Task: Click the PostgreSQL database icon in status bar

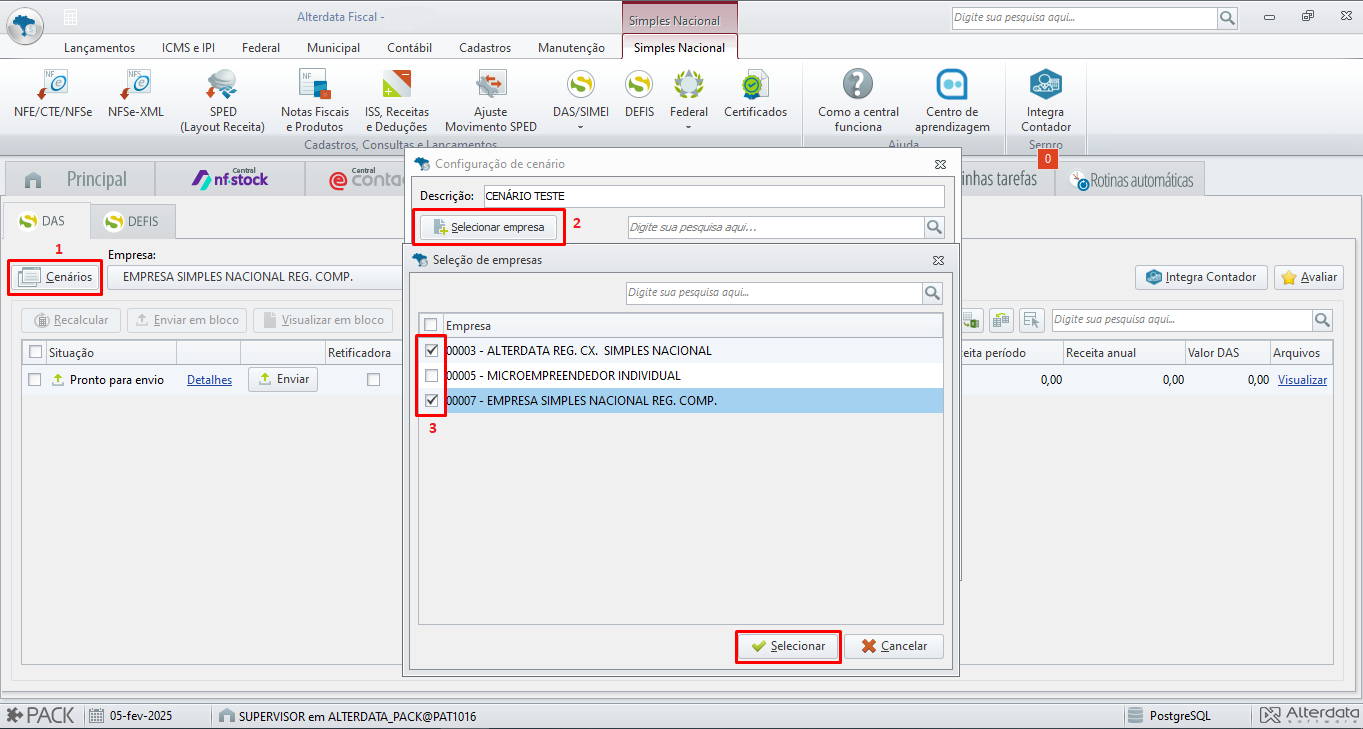Action: [1135, 716]
